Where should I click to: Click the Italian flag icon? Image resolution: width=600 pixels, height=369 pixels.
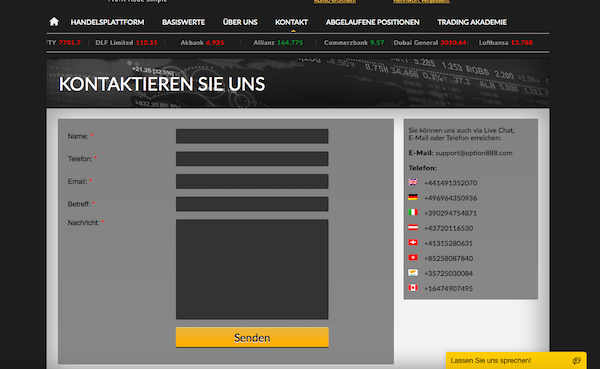(413, 212)
